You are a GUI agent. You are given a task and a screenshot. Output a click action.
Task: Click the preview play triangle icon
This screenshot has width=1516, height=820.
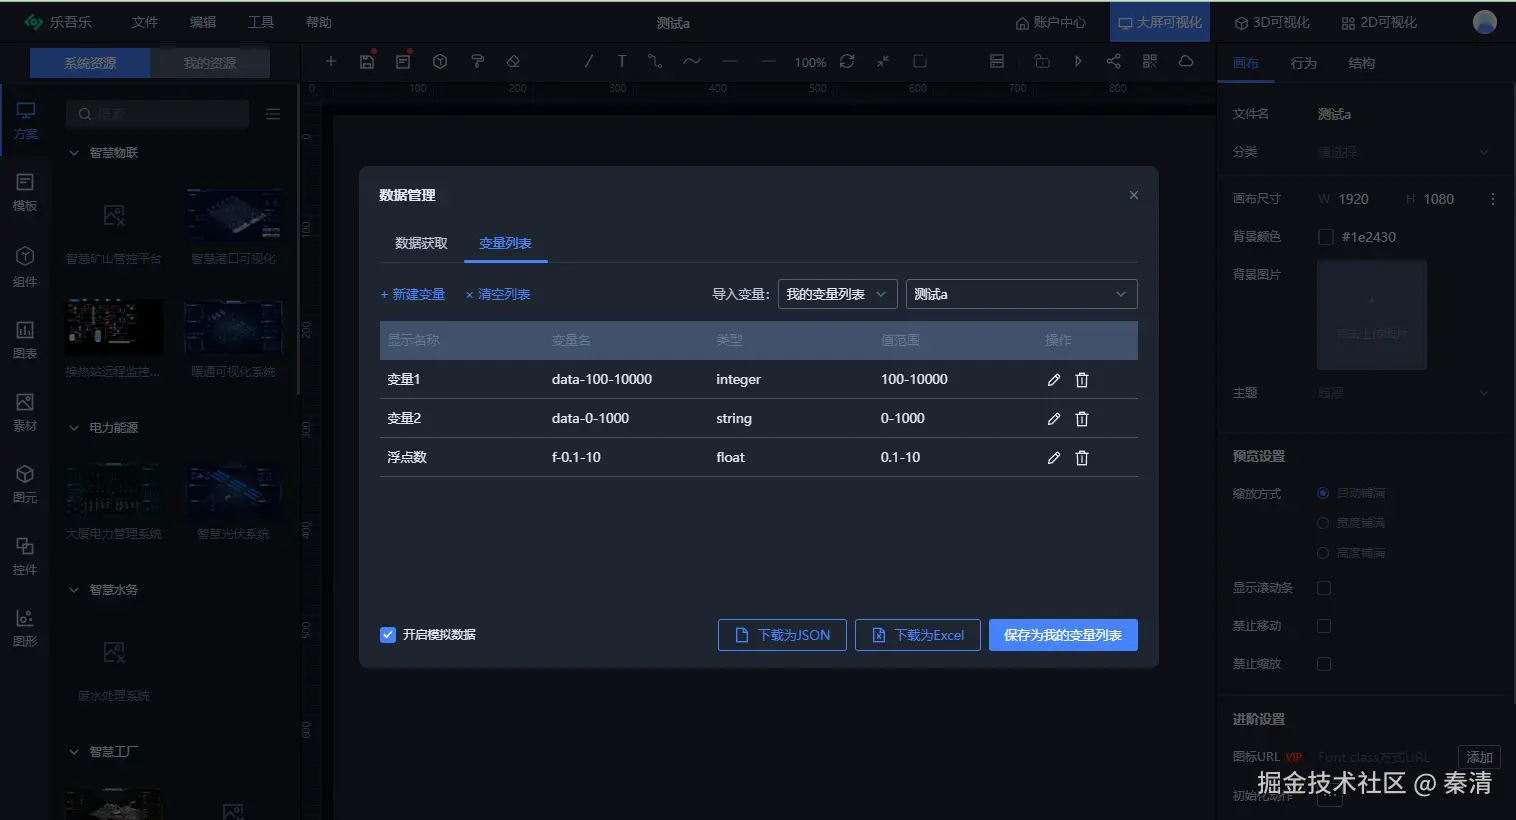[x=1078, y=62]
